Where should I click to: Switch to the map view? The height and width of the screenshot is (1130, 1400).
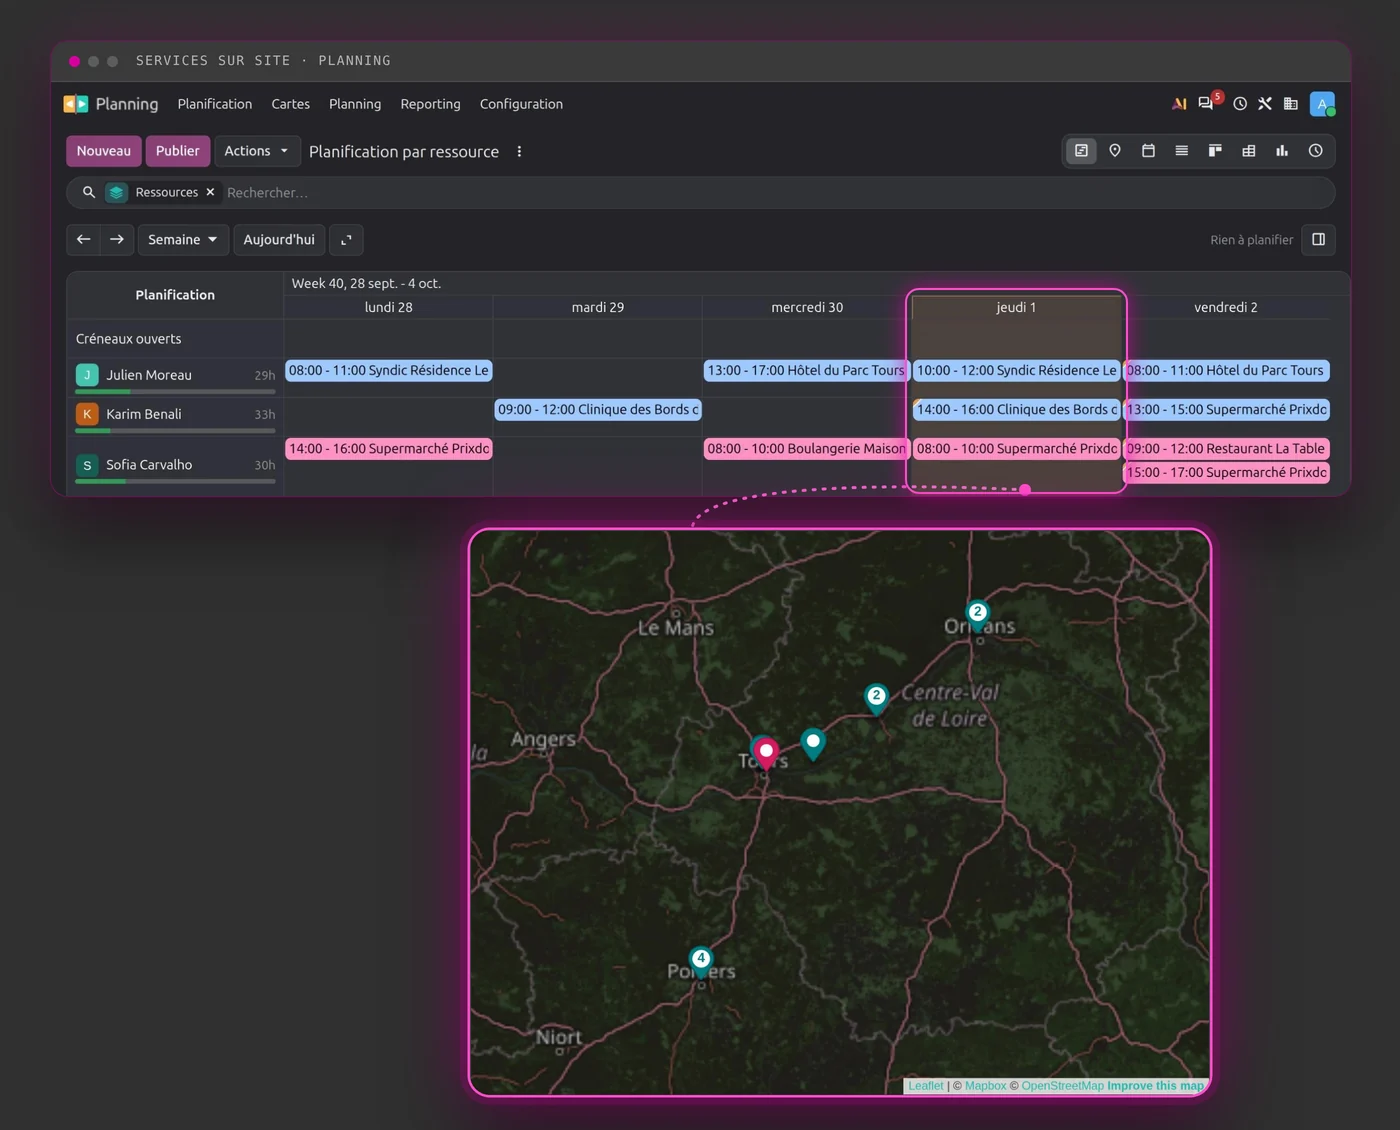click(x=1115, y=151)
